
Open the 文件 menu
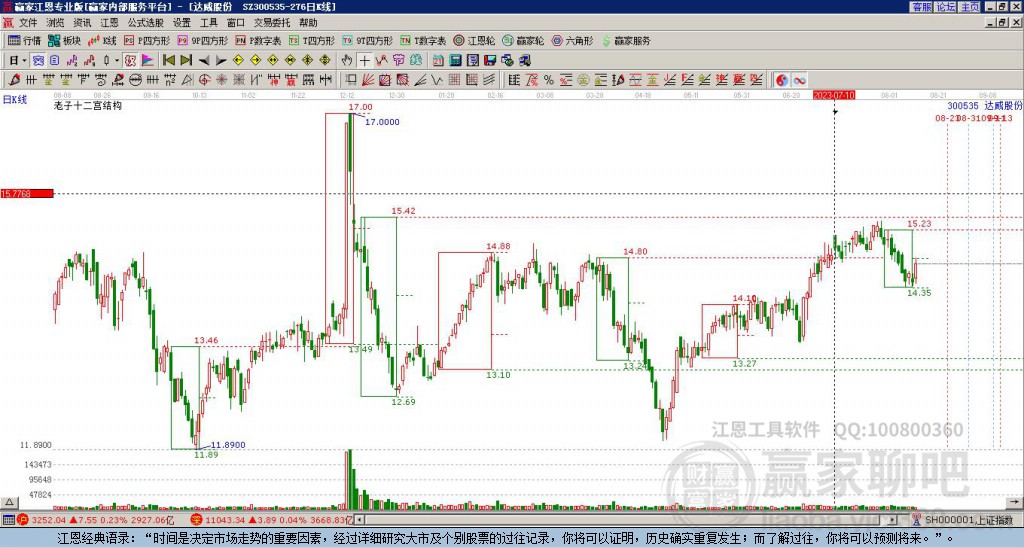tap(28, 23)
